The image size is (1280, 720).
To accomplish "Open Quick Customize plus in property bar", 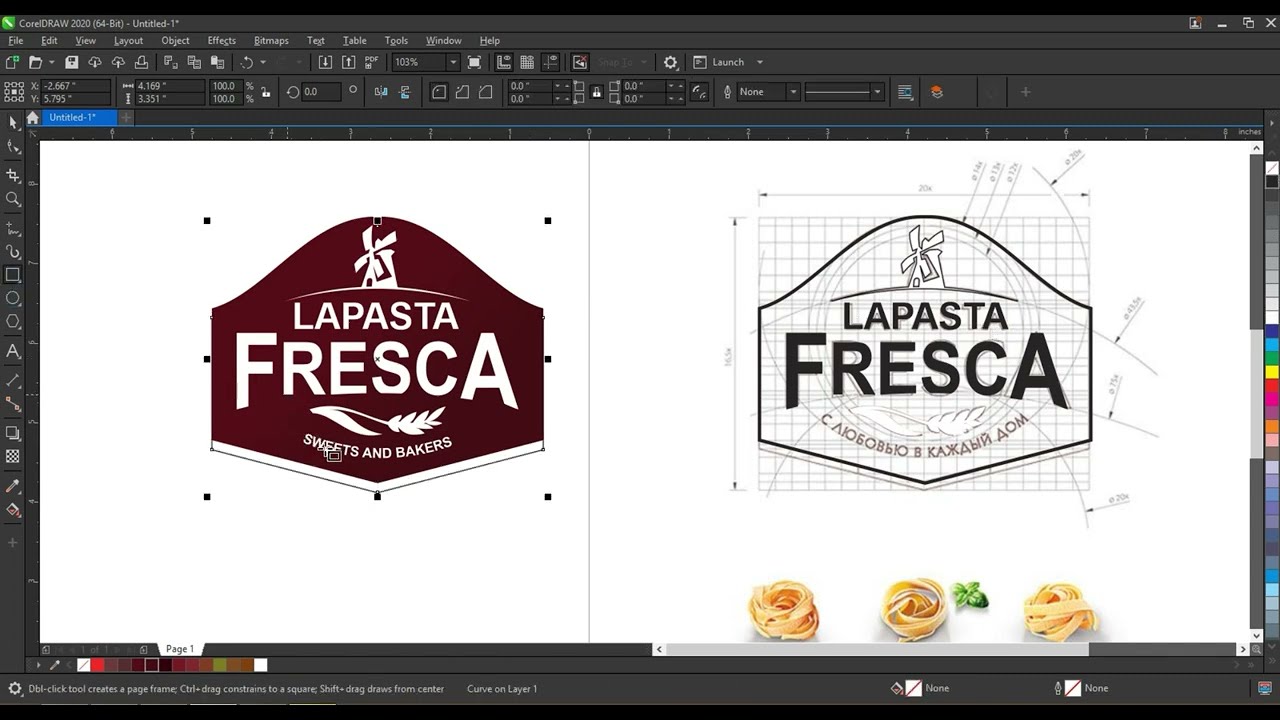I will 1025,92.
